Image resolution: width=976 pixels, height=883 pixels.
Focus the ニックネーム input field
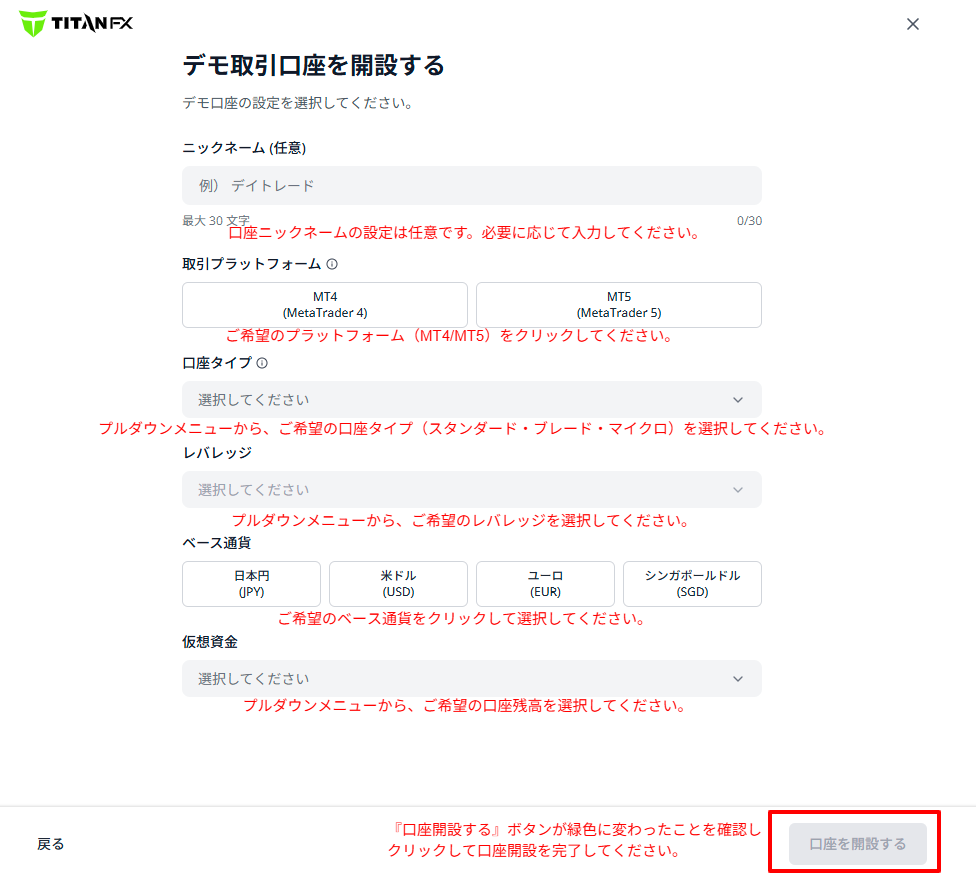click(472, 185)
